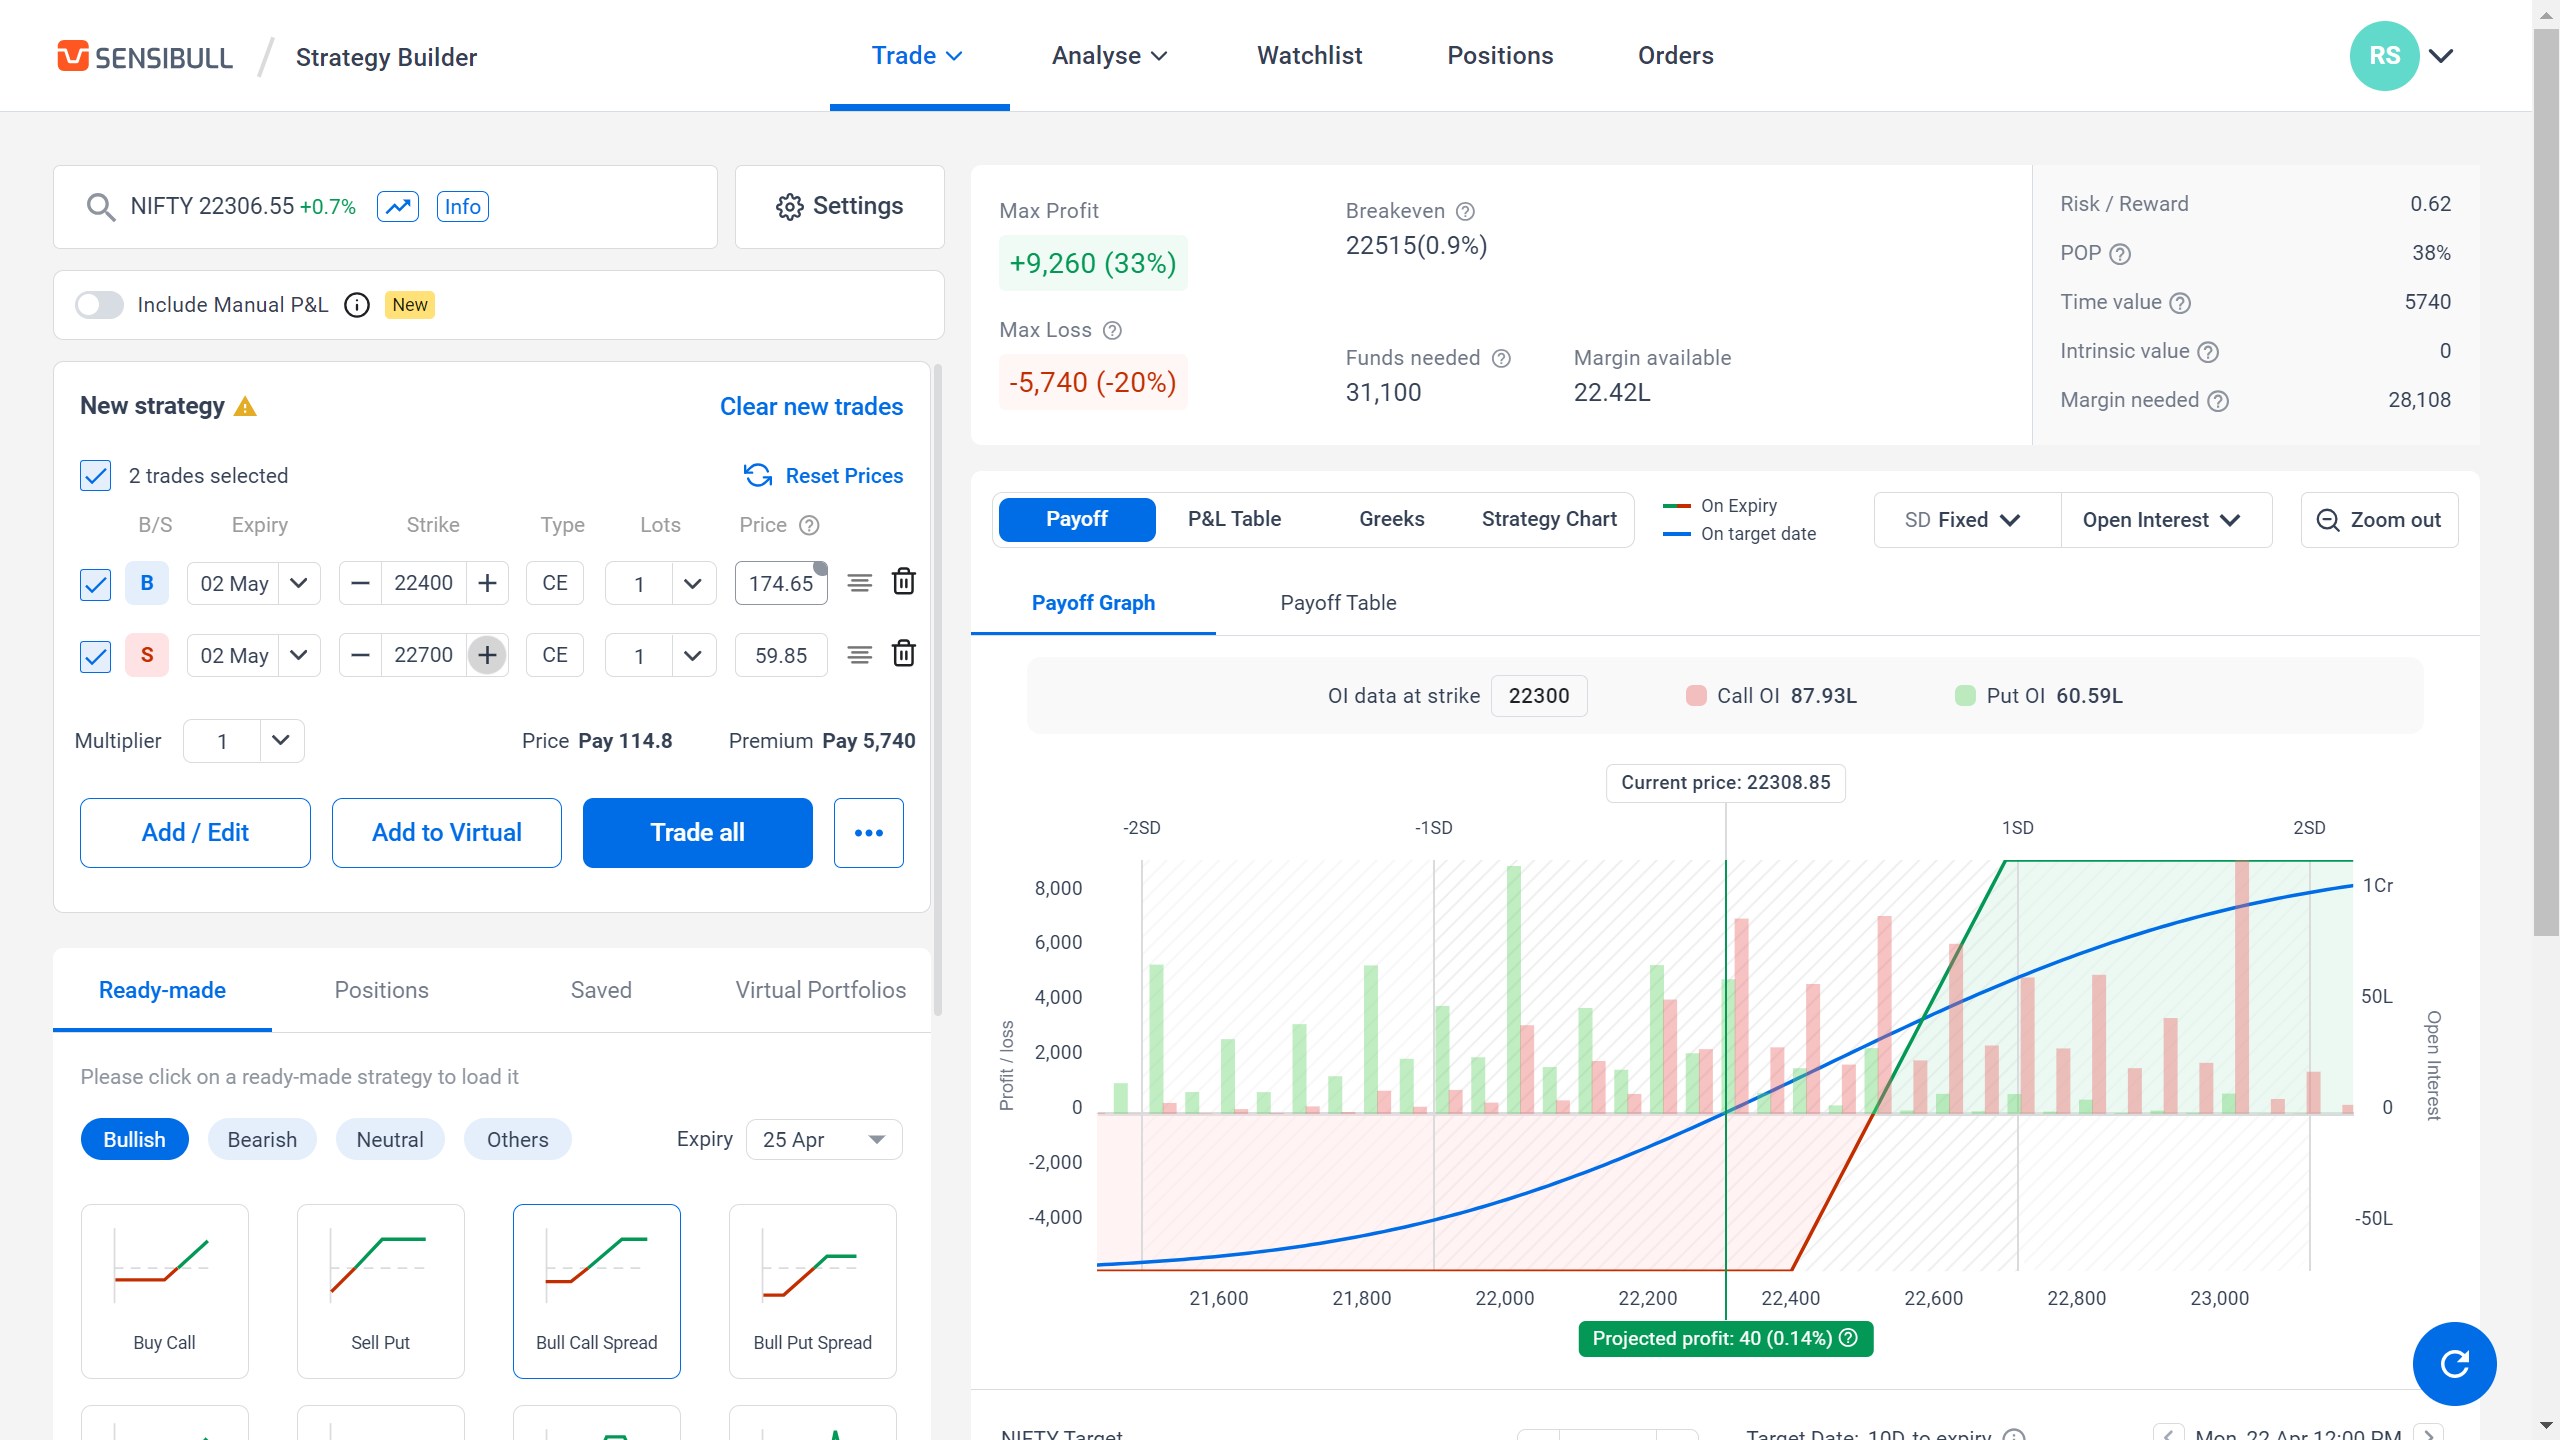Screen dimensions: 2560x1440
Task: Click the Margin needed help icon
Action: tap(2218, 401)
